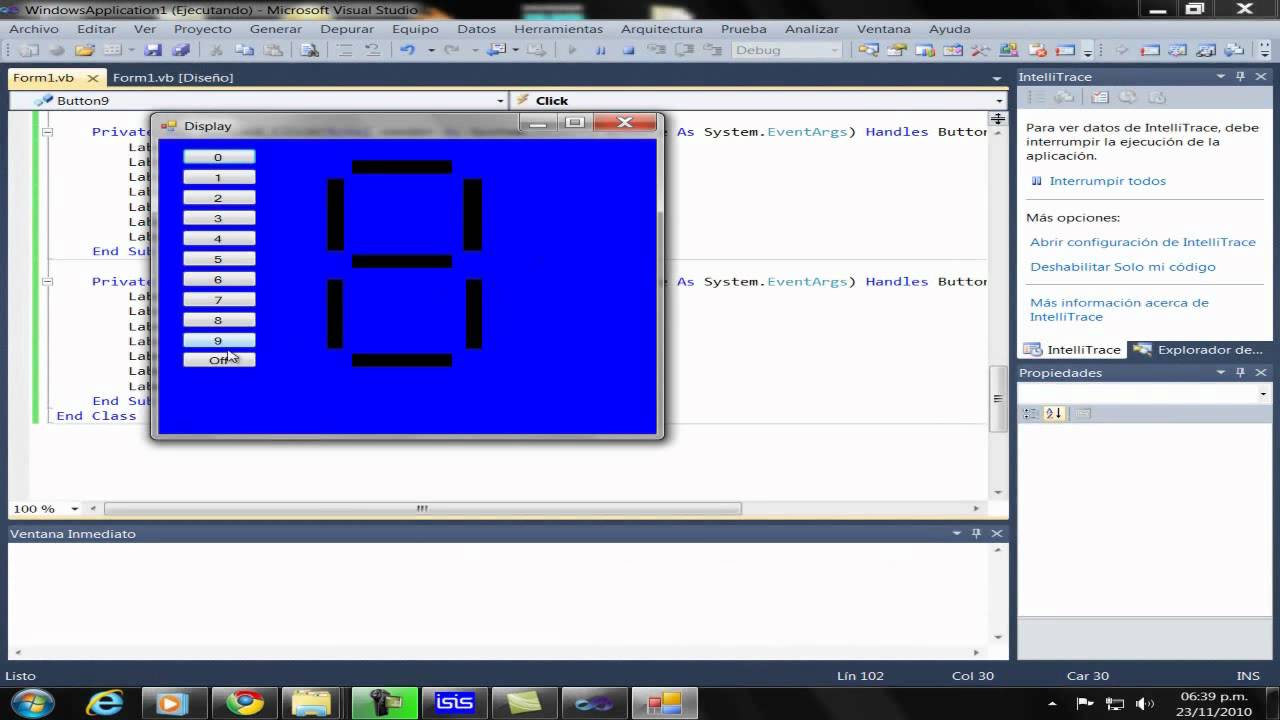Open Más información acerca de IntelliTrace link

coord(1119,309)
